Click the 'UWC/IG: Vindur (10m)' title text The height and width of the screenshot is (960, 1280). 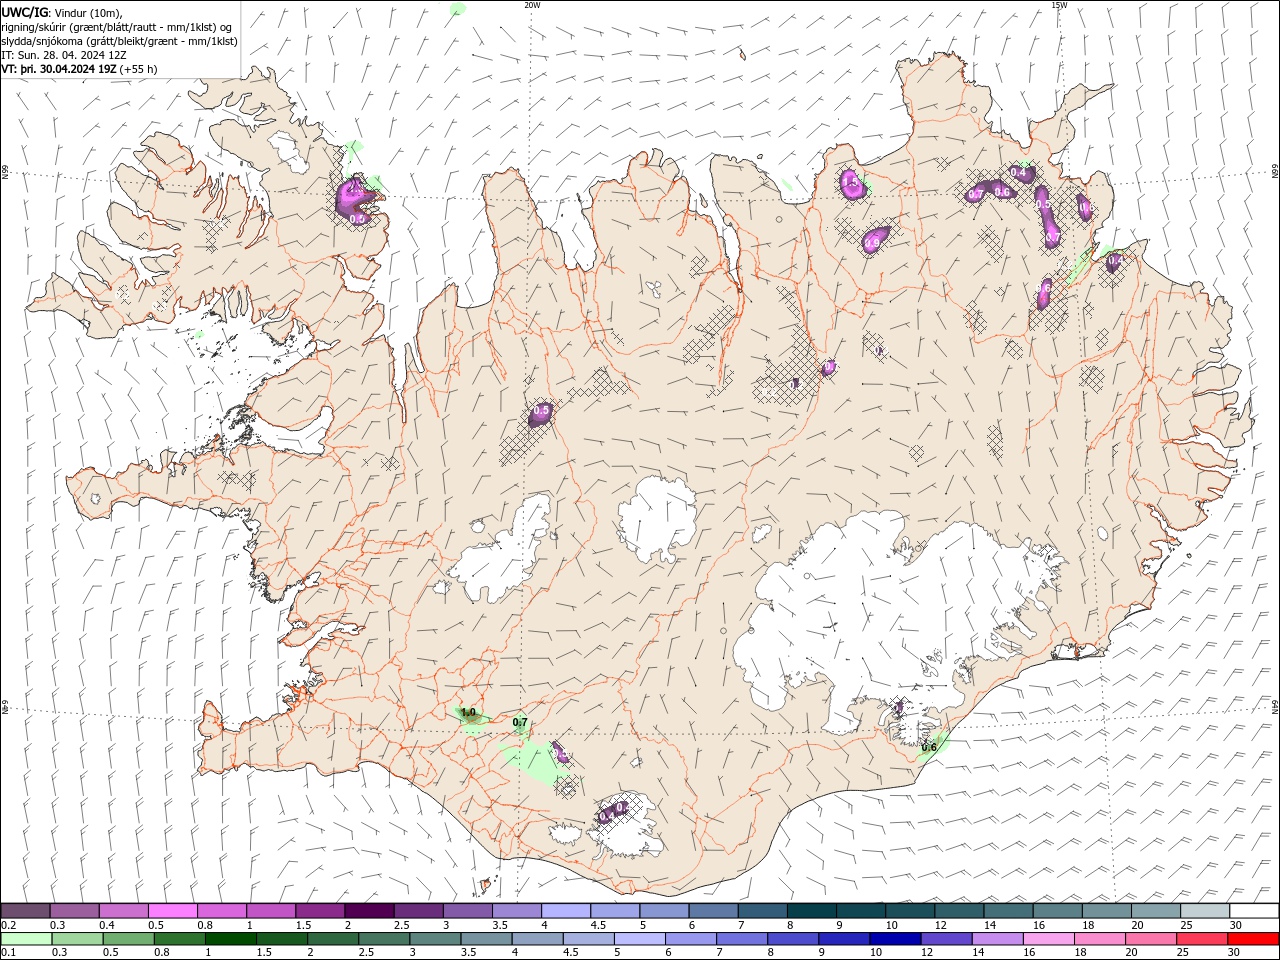pos(62,12)
